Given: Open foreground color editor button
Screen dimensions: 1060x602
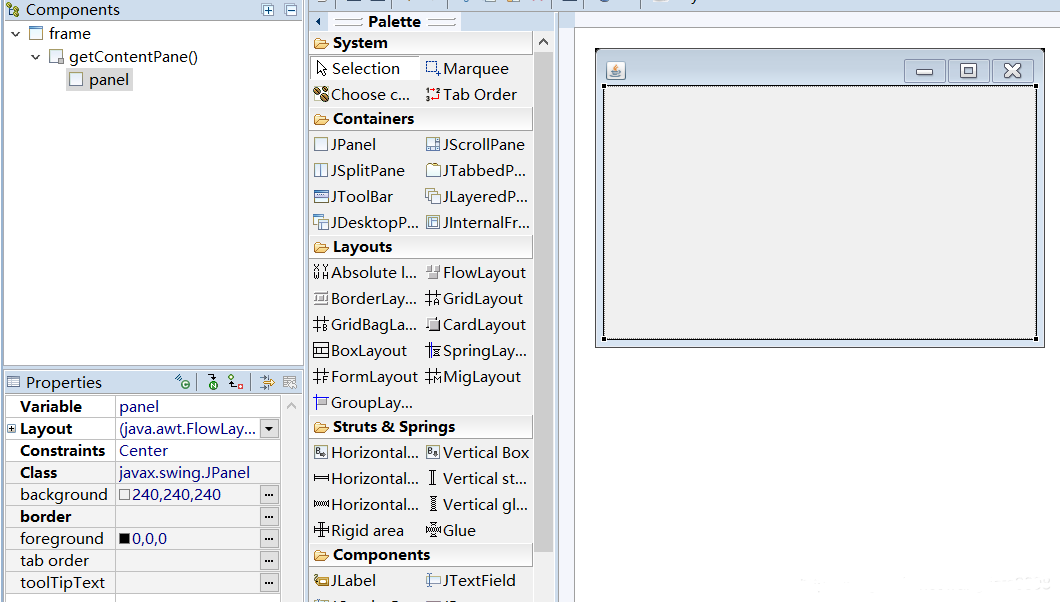Looking at the screenshot, I should (269, 538).
